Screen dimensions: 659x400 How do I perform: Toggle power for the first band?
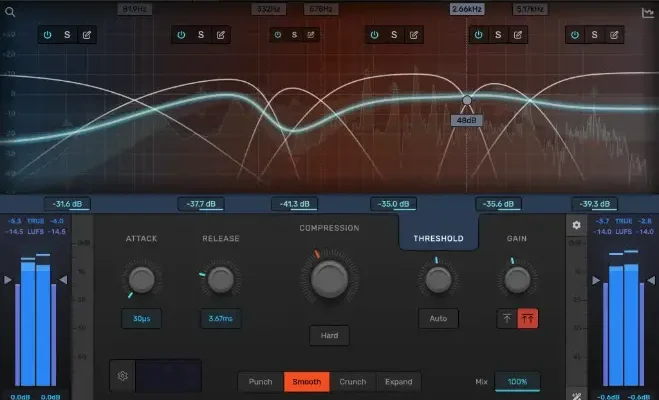pos(46,35)
